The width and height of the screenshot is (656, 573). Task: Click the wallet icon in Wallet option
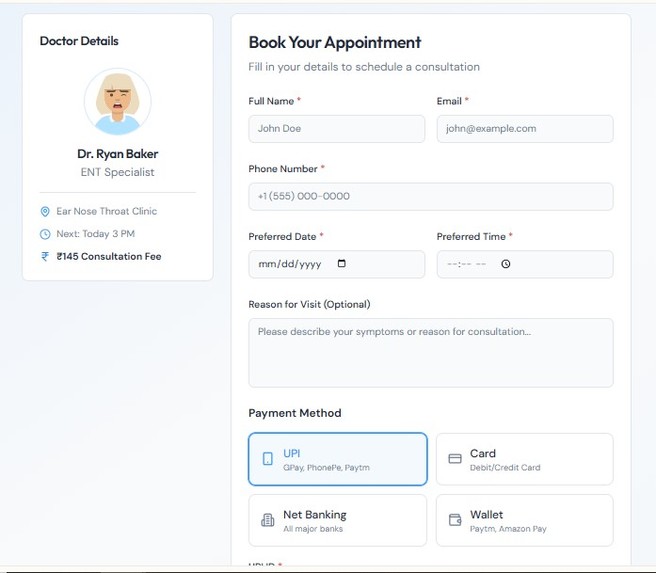[x=455, y=520]
